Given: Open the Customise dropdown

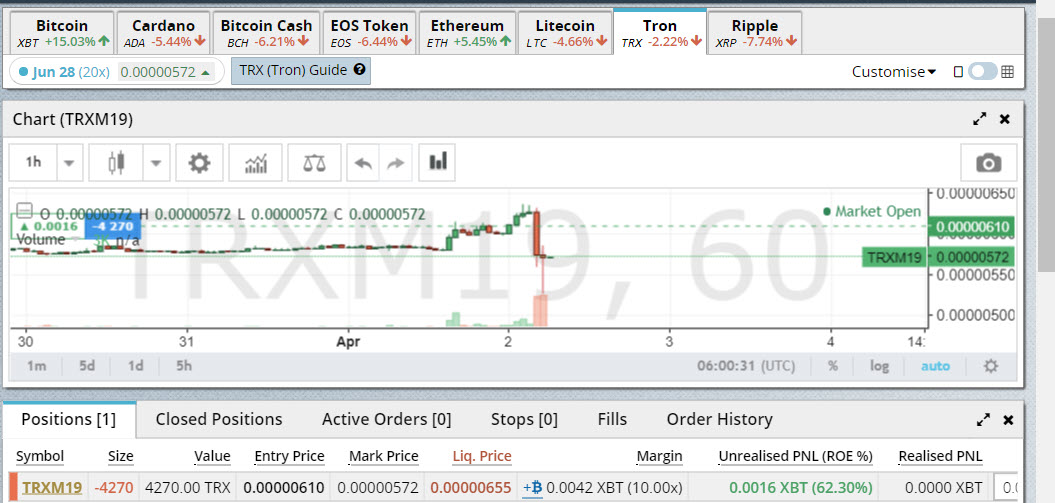Looking at the screenshot, I should (x=894, y=71).
